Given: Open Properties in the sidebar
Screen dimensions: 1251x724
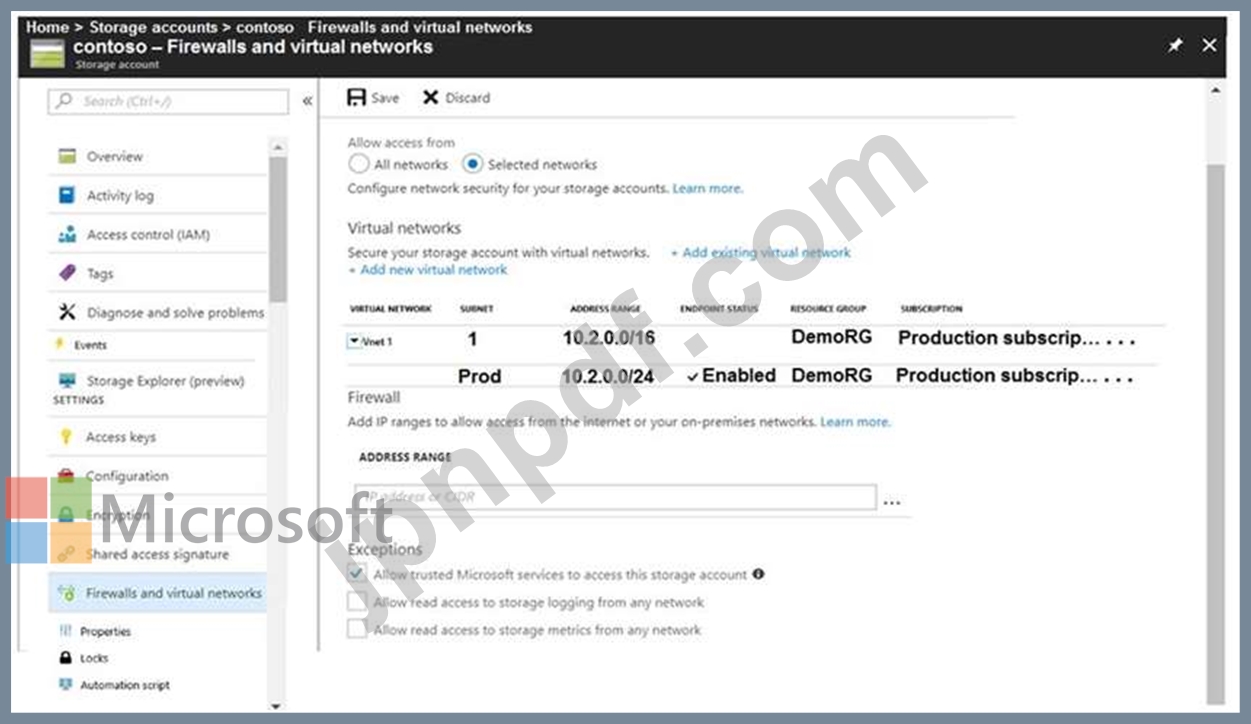Looking at the screenshot, I should (105, 631).
